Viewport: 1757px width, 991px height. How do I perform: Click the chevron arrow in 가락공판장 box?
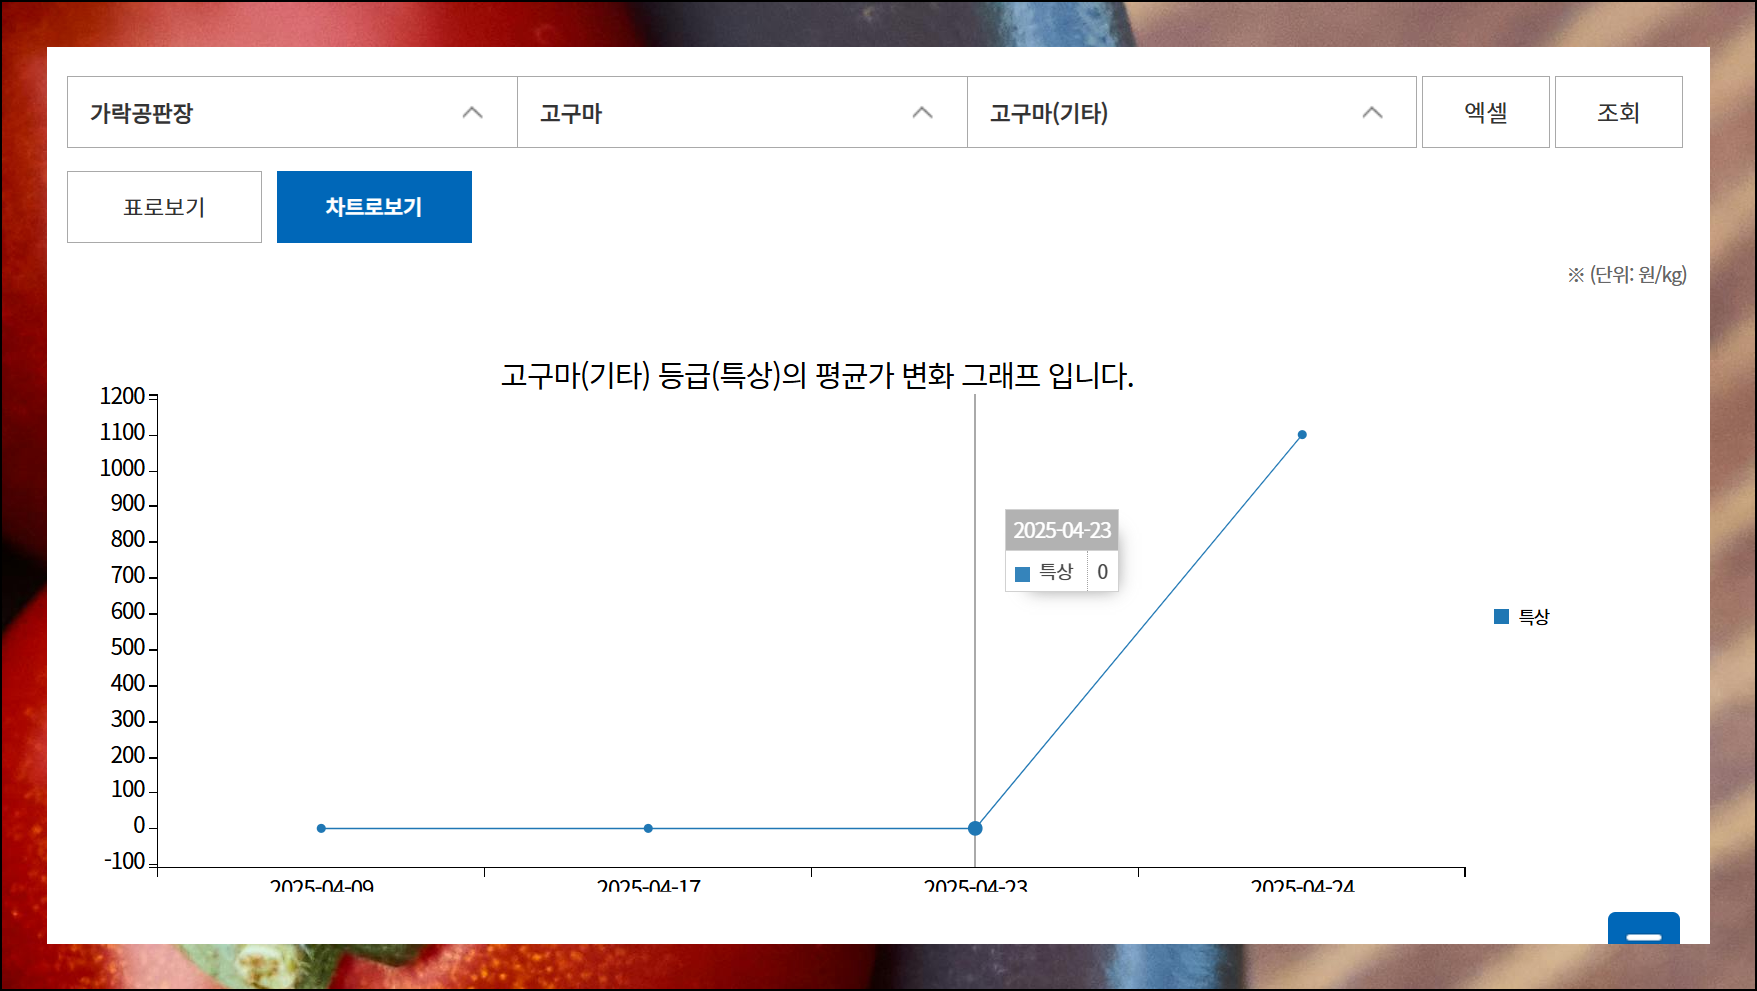[x=473, y=113]
